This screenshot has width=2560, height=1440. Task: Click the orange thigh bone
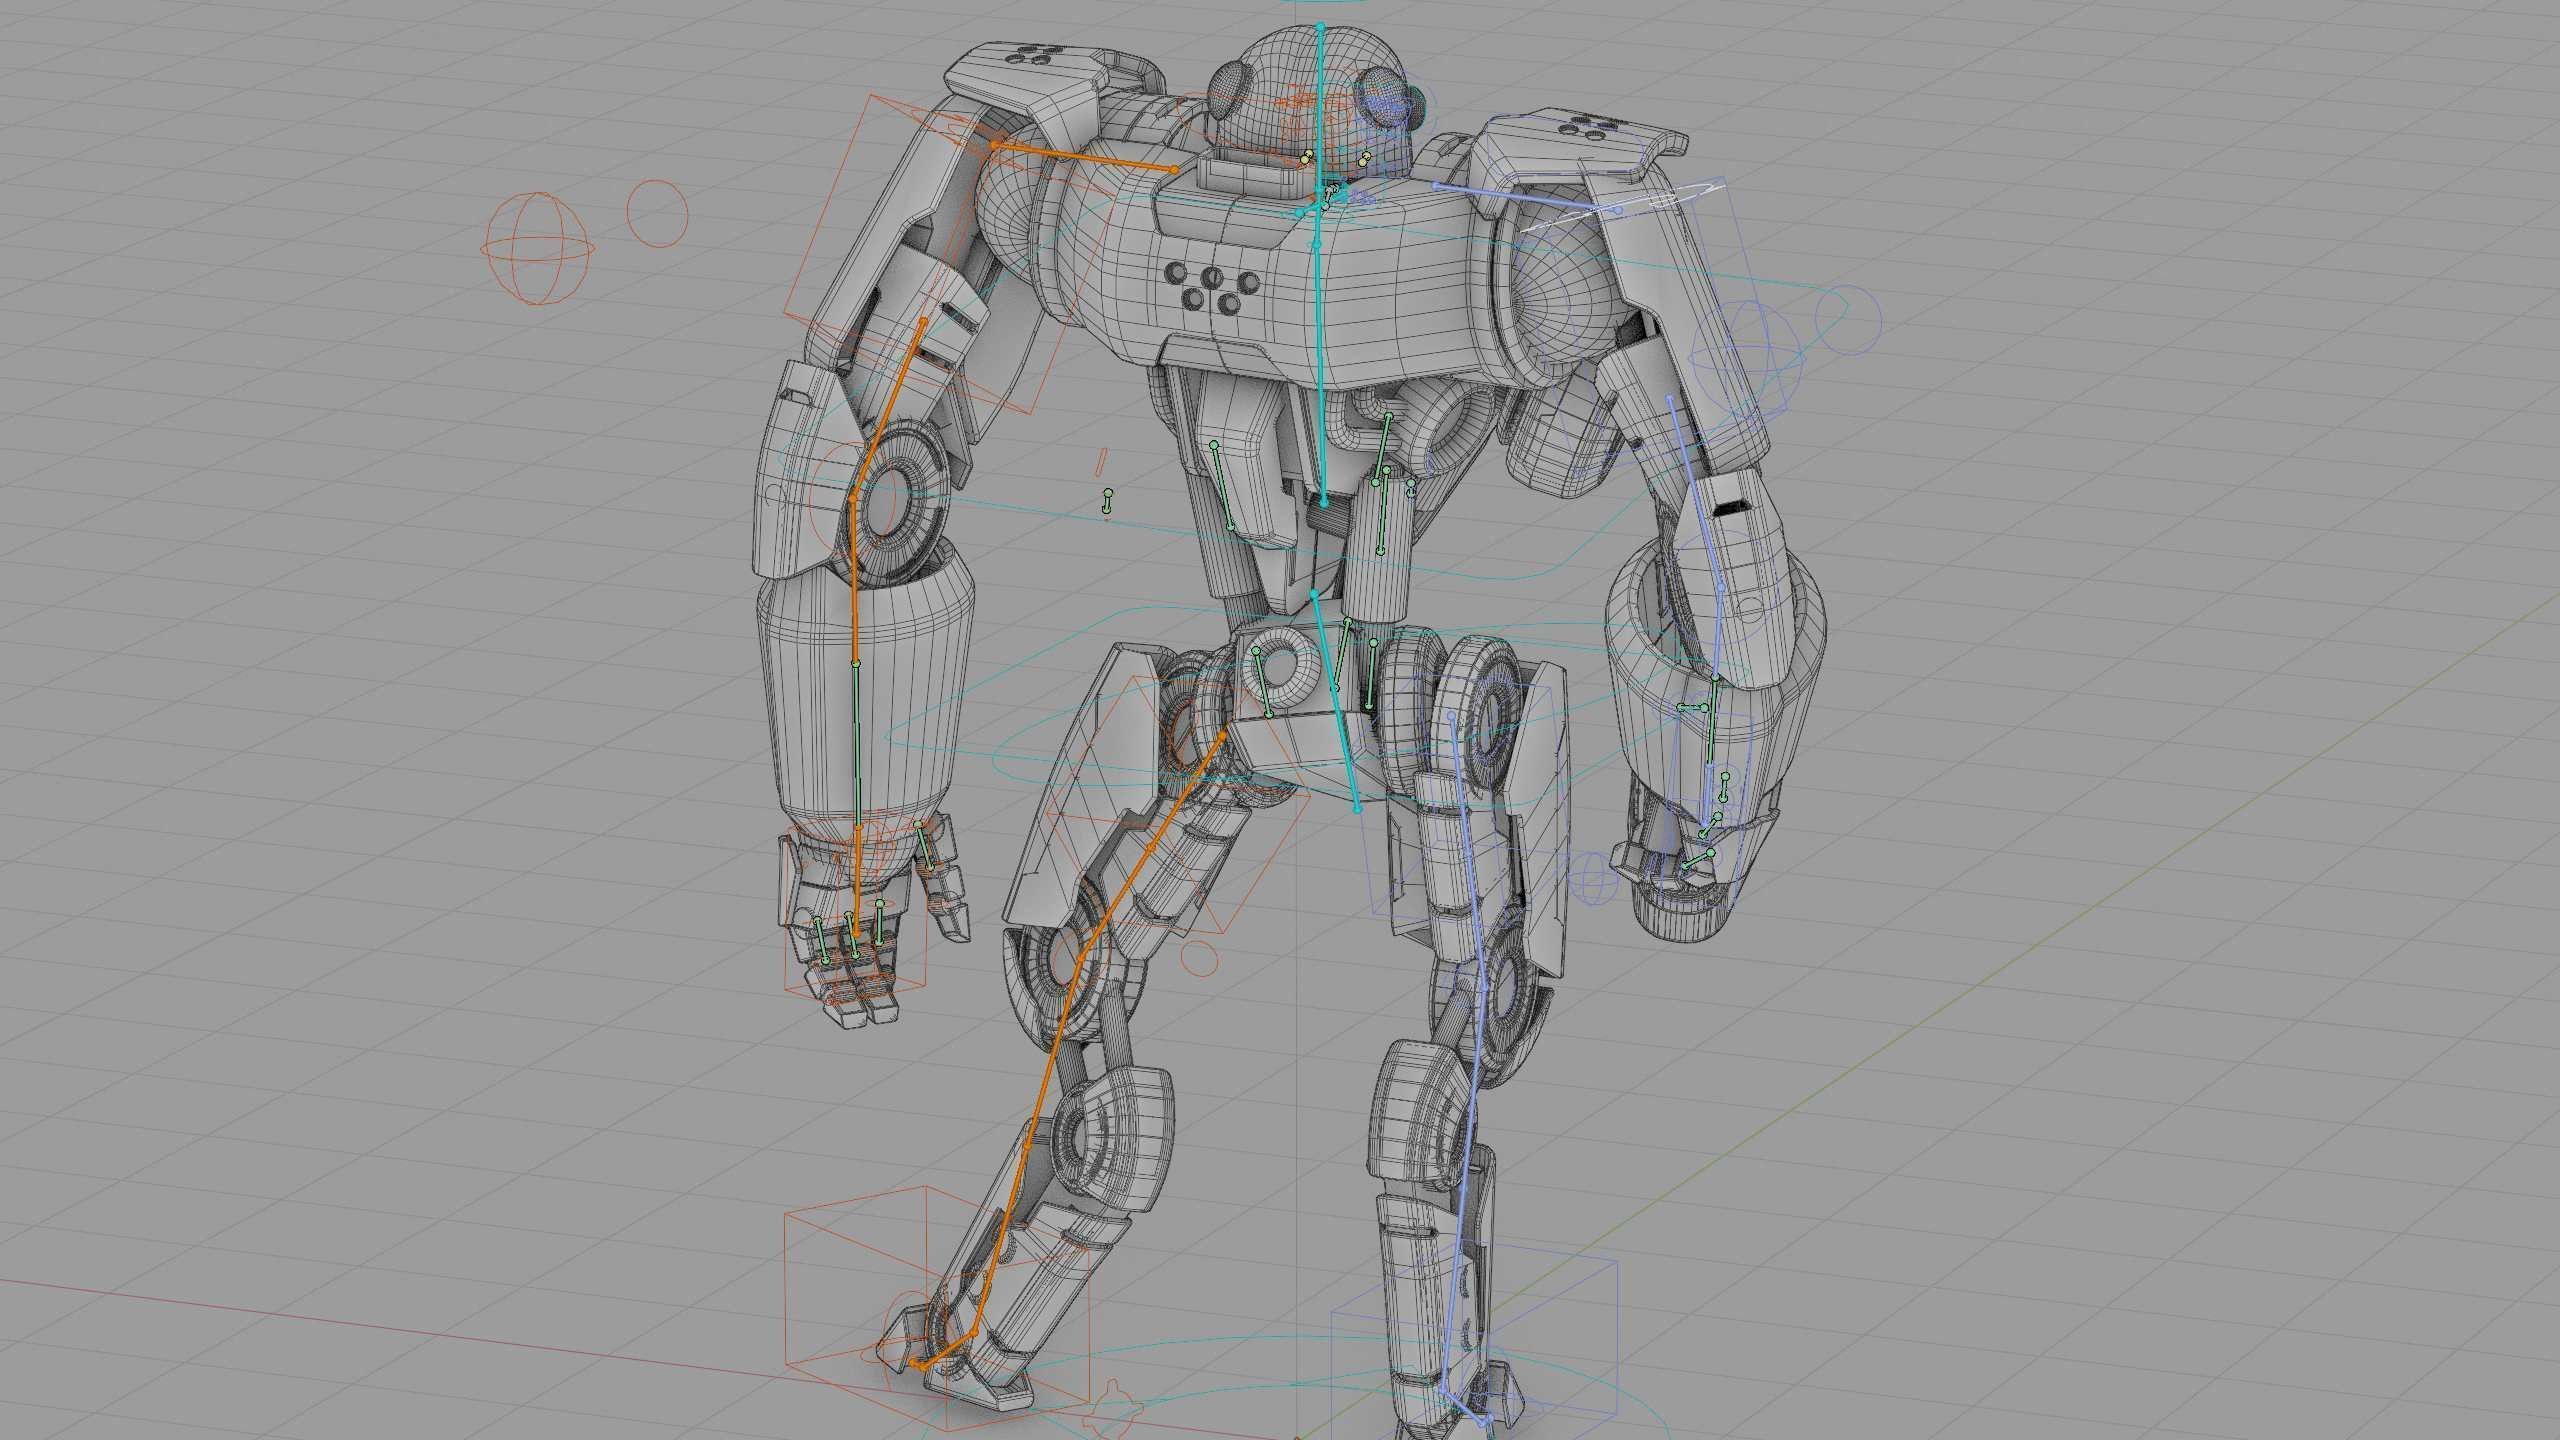click(x=1151, y=846)
